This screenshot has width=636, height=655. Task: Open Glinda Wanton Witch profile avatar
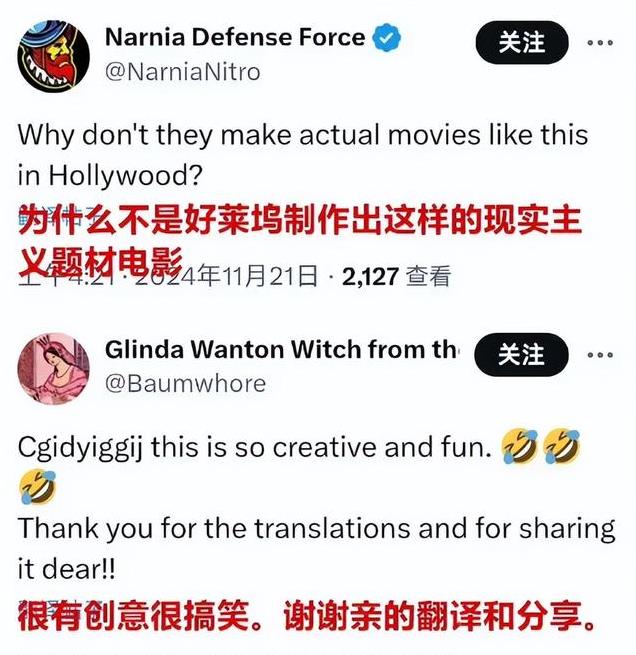[x=53, y=369]
